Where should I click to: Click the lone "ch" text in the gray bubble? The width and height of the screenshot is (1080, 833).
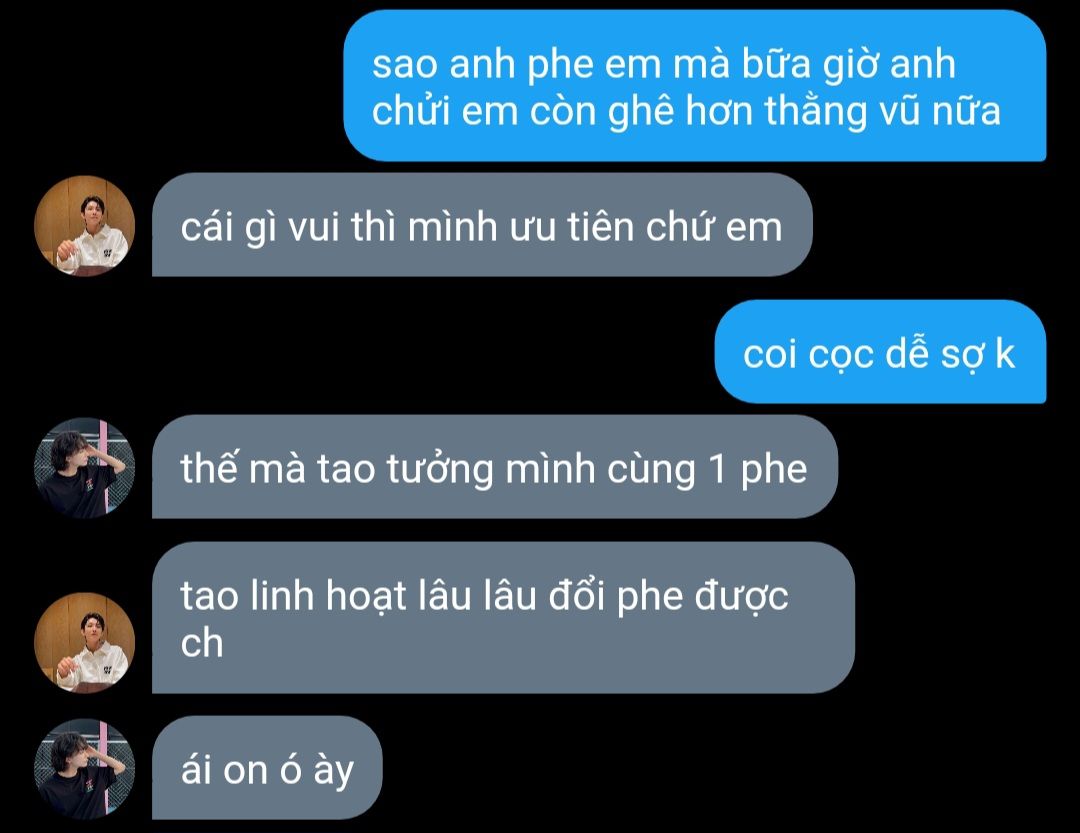202,643
